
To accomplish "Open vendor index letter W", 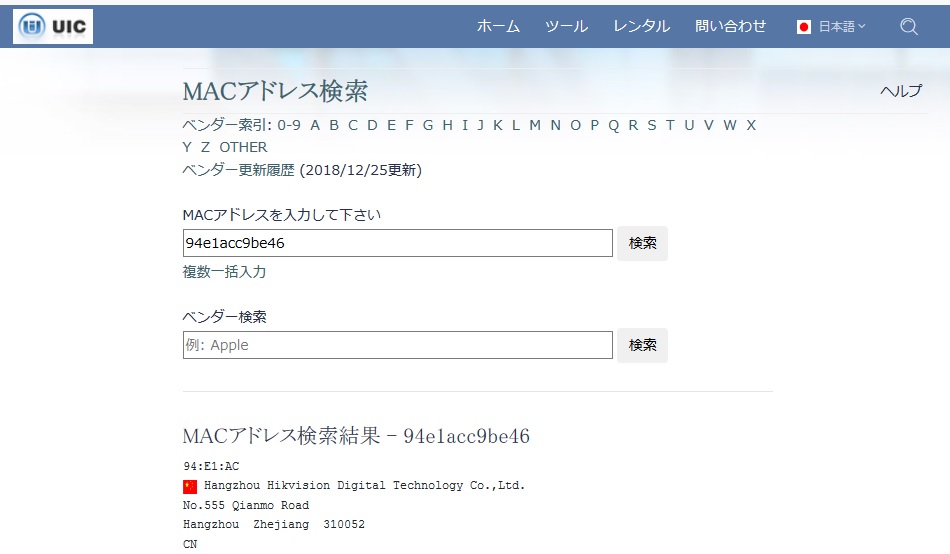I will point(730,125).
